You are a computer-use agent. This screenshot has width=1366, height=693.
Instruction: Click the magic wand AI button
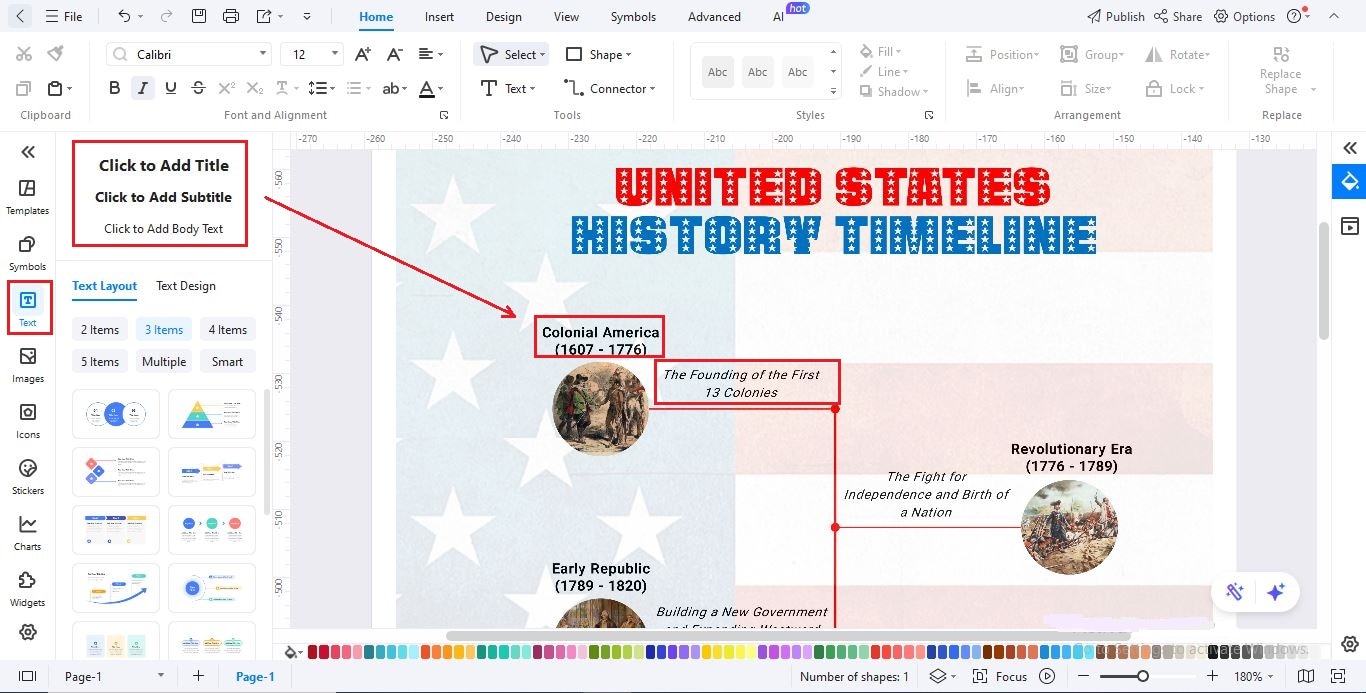(1235, 592)
